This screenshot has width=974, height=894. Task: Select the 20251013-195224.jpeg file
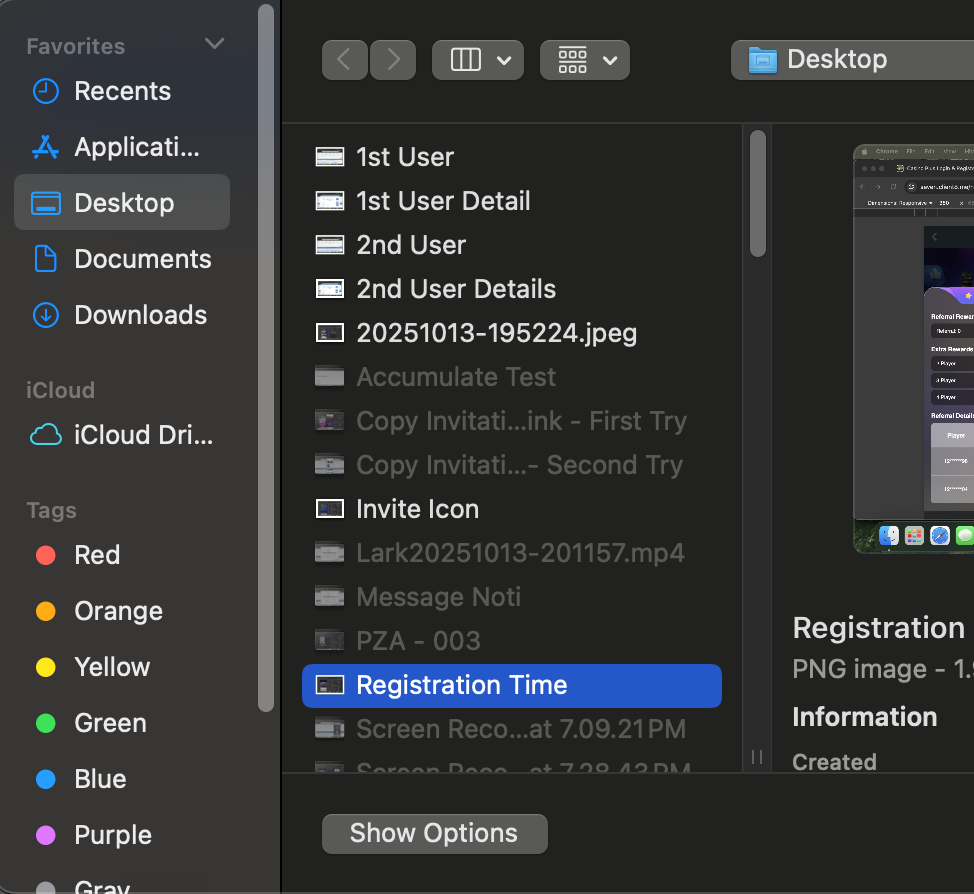coord(496,333)
